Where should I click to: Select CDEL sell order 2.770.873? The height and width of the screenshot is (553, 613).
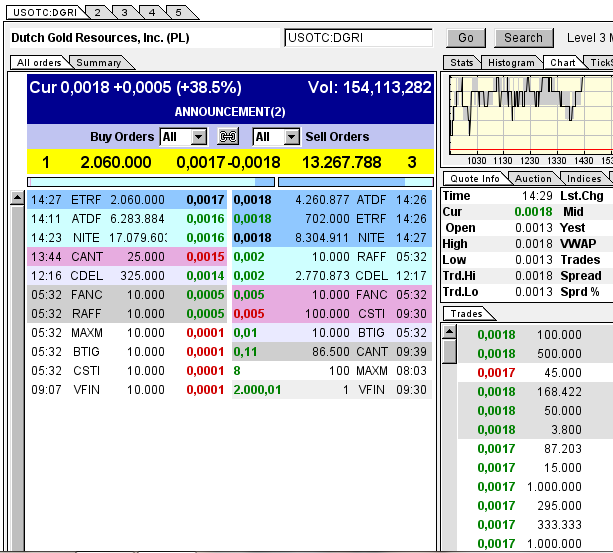(332, 276)
